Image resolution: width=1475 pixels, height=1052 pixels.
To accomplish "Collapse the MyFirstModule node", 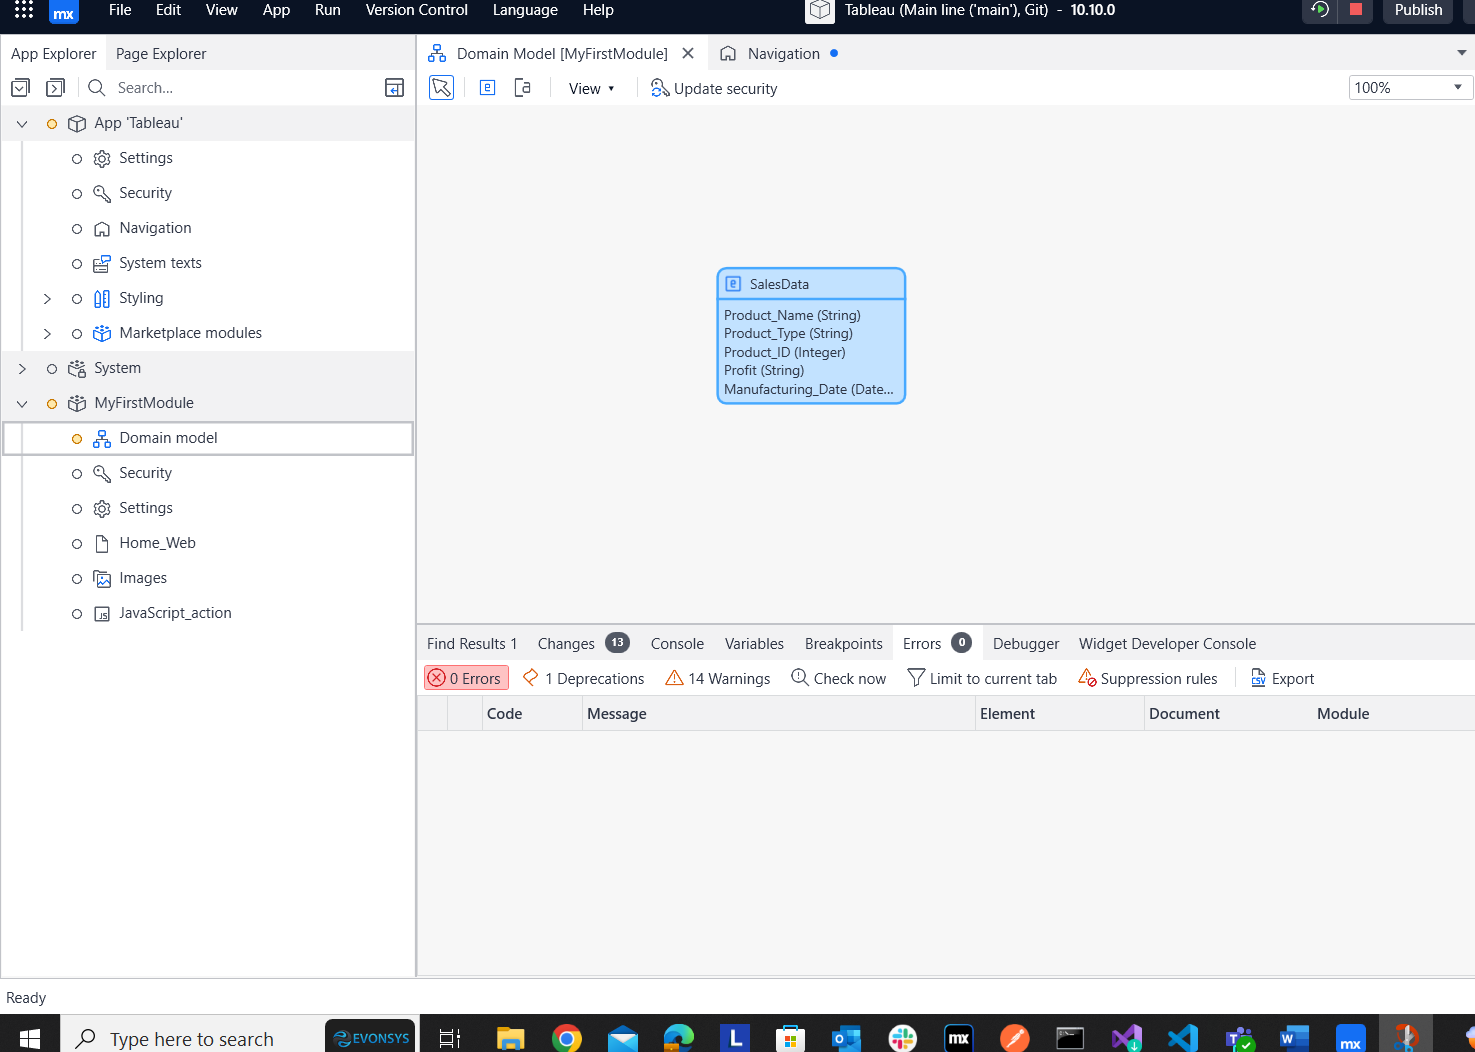I will tap(21, 403).
